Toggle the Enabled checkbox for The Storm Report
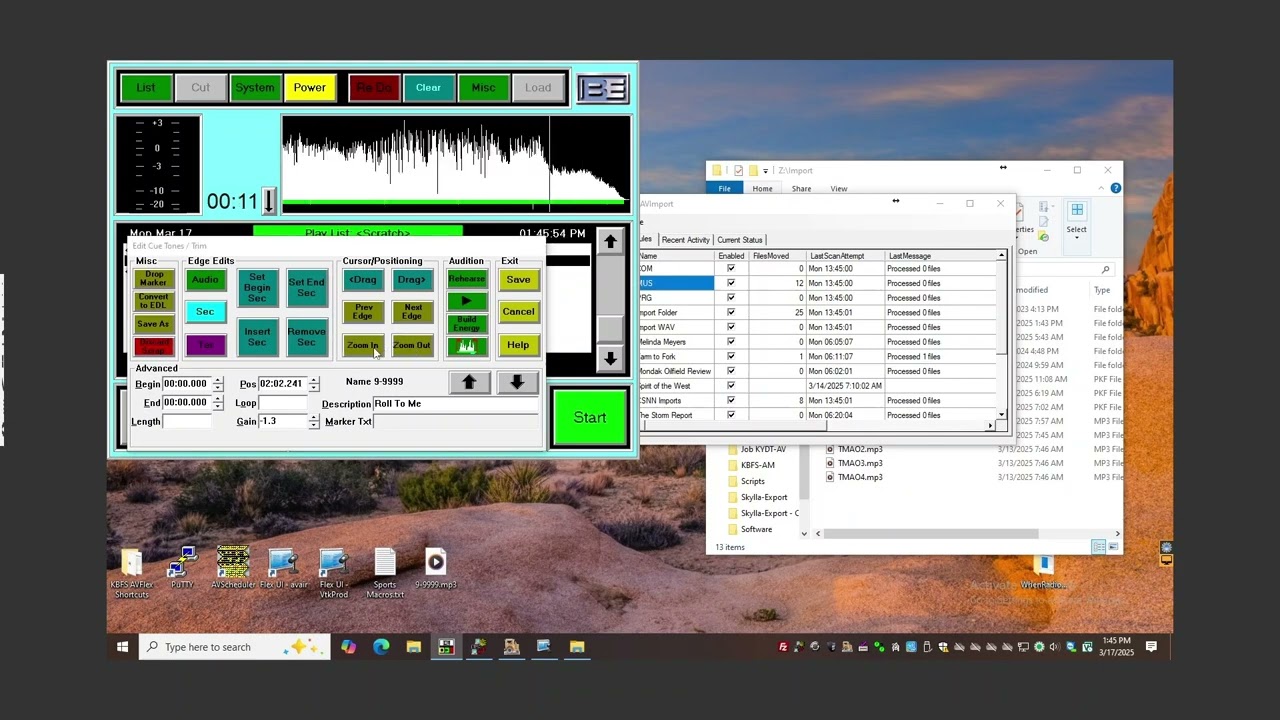The width and height of the screenshot is (1280, 720). point(731,414)
